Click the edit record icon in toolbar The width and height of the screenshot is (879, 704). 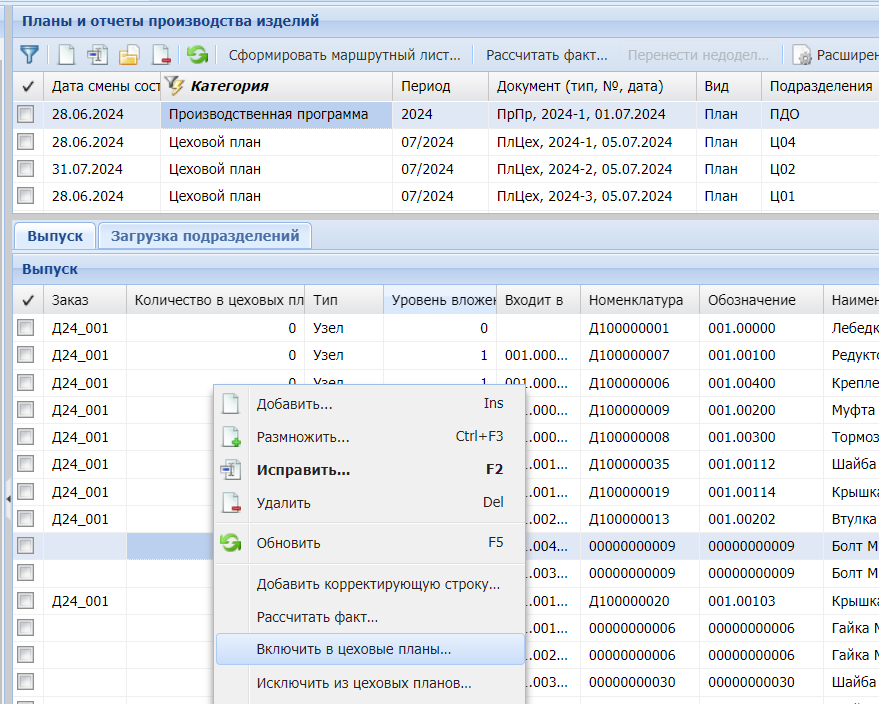[x=97, y=55]
